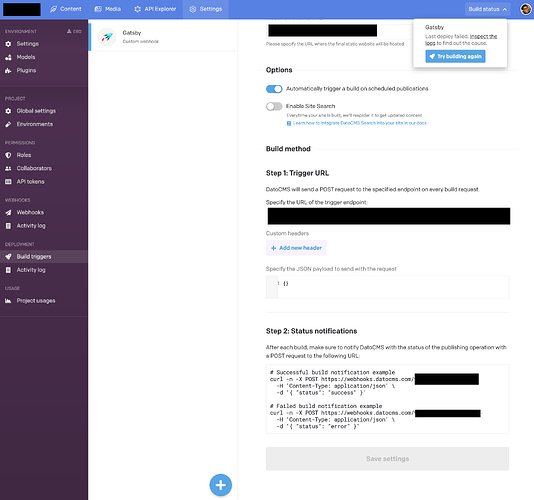This screenshot has width=534, height=500.
Task: Click the trigger endpoint URL field
Action: (389, 216)
